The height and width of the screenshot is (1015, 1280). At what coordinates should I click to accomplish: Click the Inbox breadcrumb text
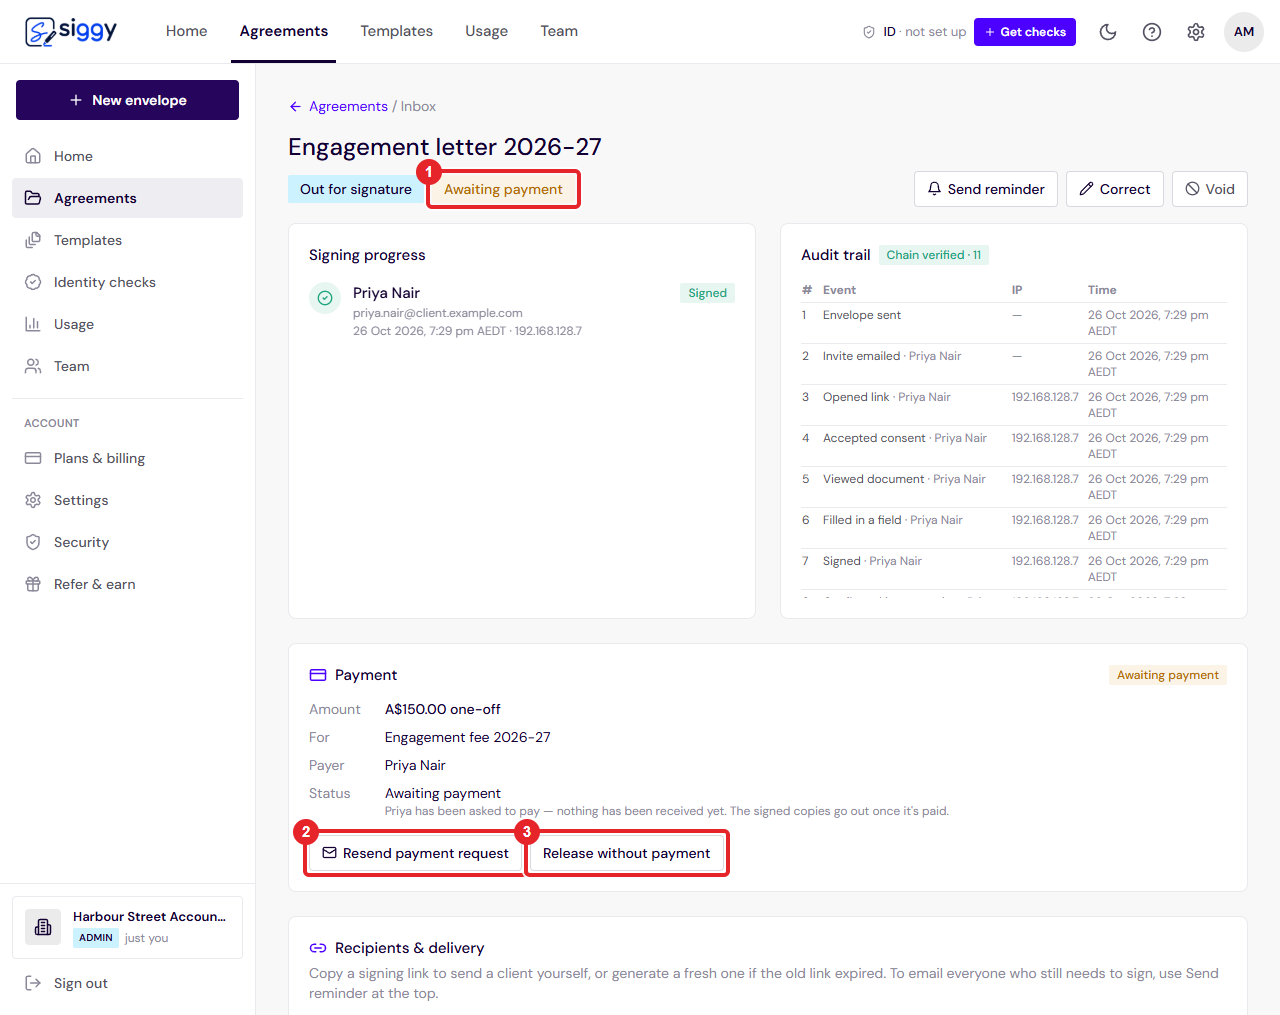[x=418, y=107]
